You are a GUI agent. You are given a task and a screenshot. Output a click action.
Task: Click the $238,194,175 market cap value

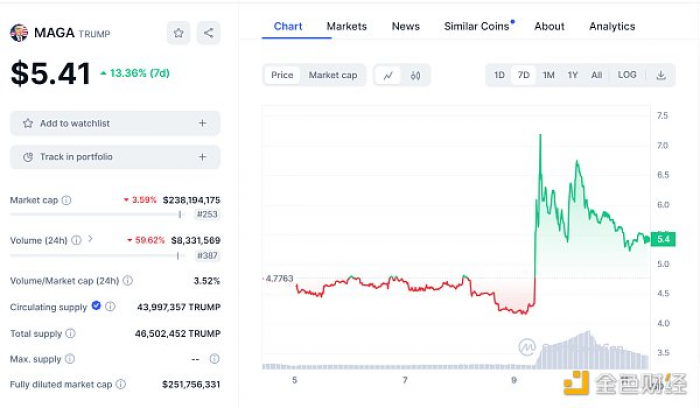pos(192,200)
